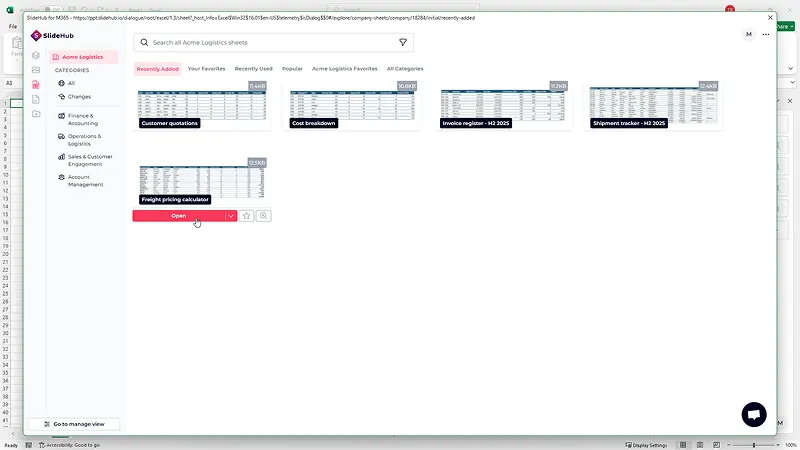Select the Changes category

coord(74,96)
